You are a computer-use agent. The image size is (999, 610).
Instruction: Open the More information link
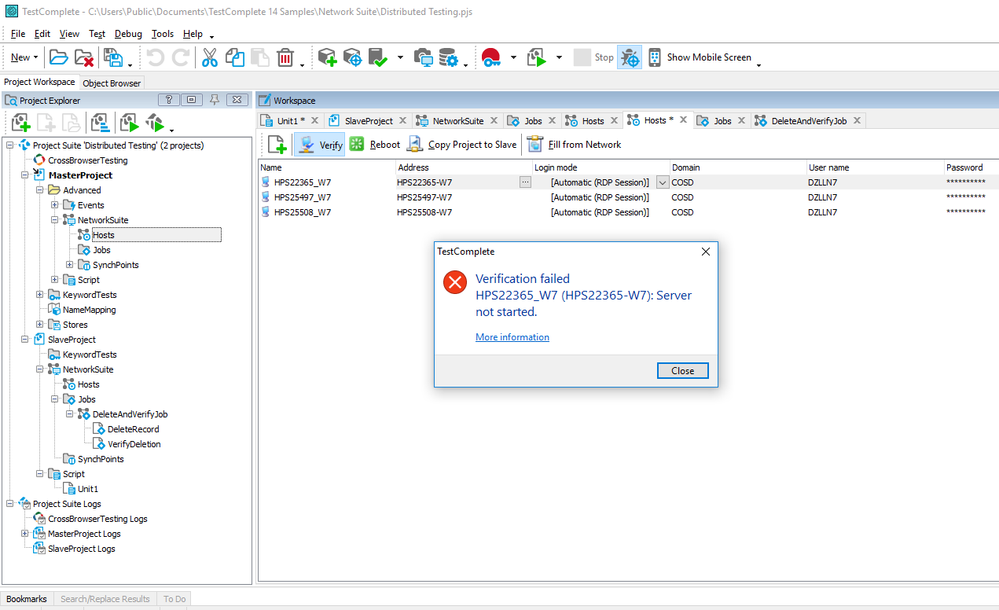512,337
